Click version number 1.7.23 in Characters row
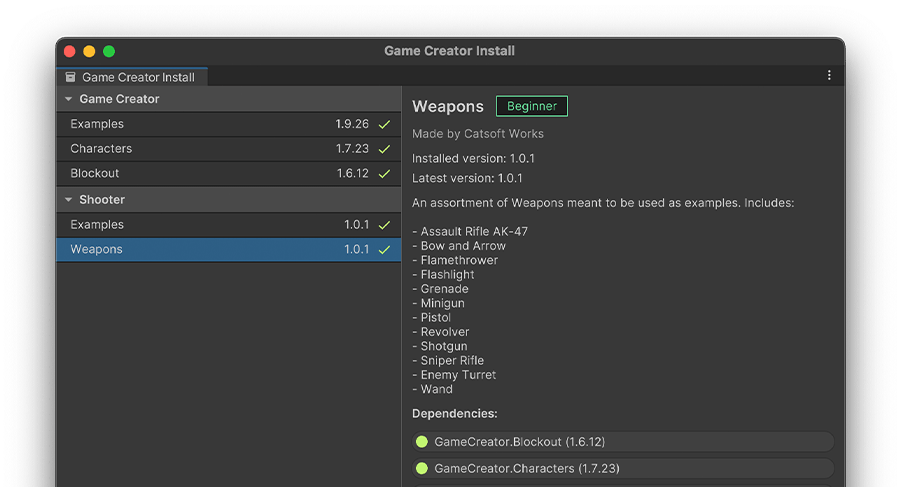Screen dimensions: 900x487 352,149
